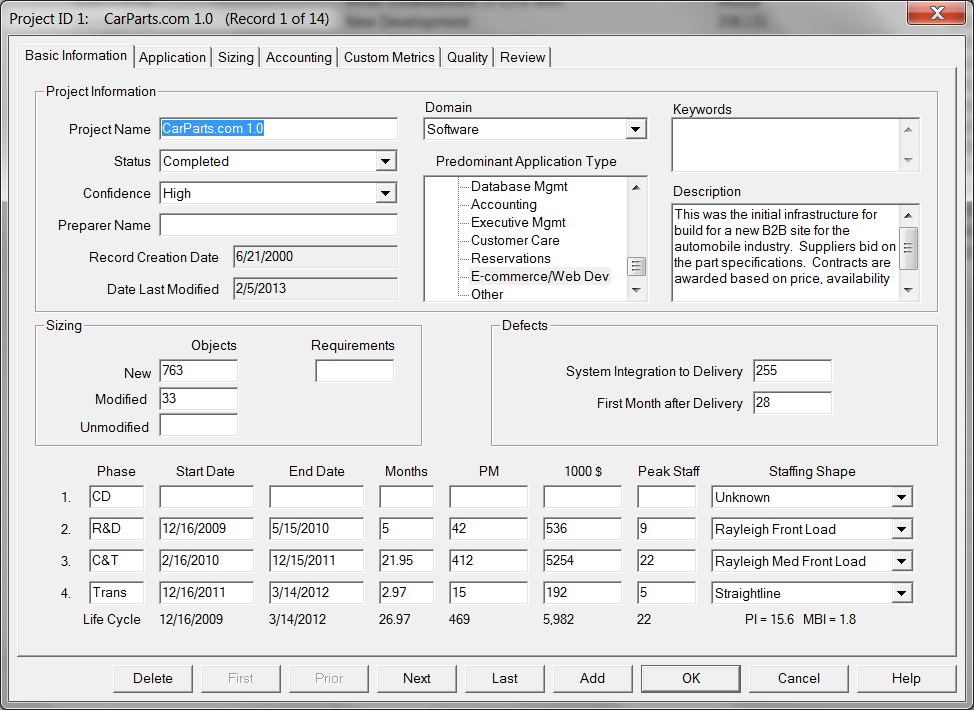Click the Trans Months field
The image size is (974, 710).
click(x=406, y=593)
